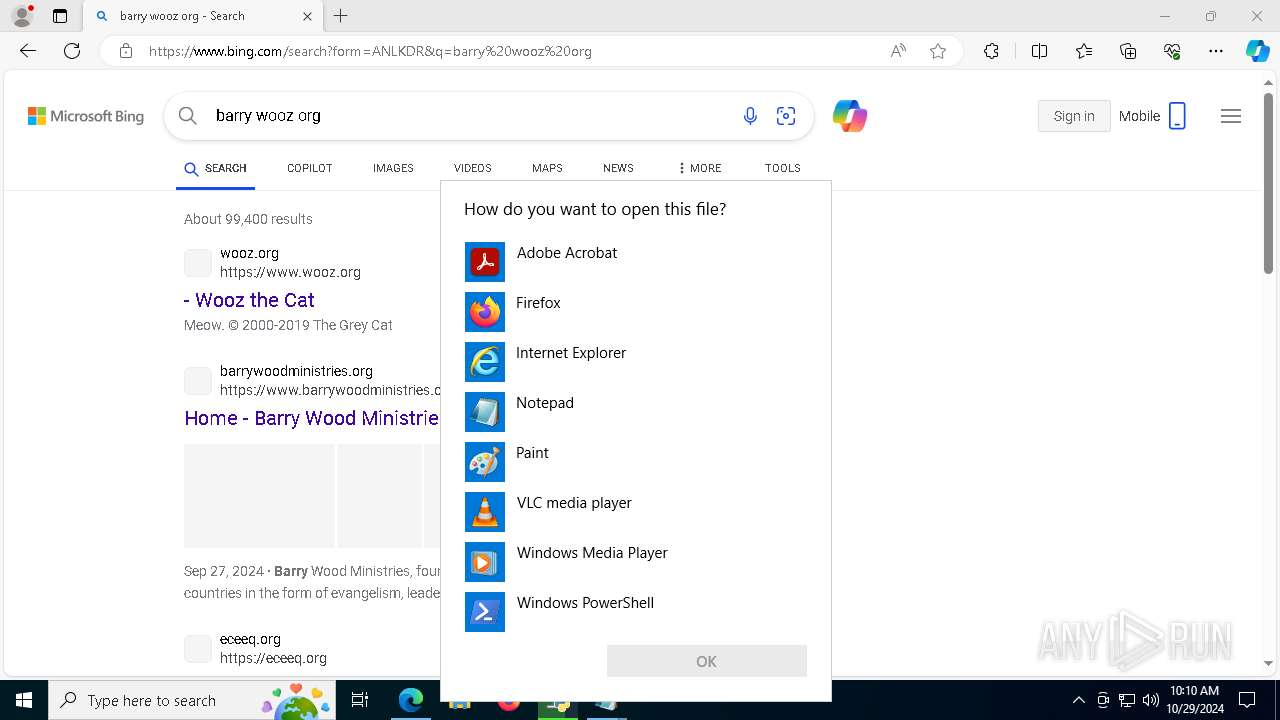This screenshot has height=720, width=1280.
Task: Show hidden system tray icons chevron
Action: click(1079, 700)
